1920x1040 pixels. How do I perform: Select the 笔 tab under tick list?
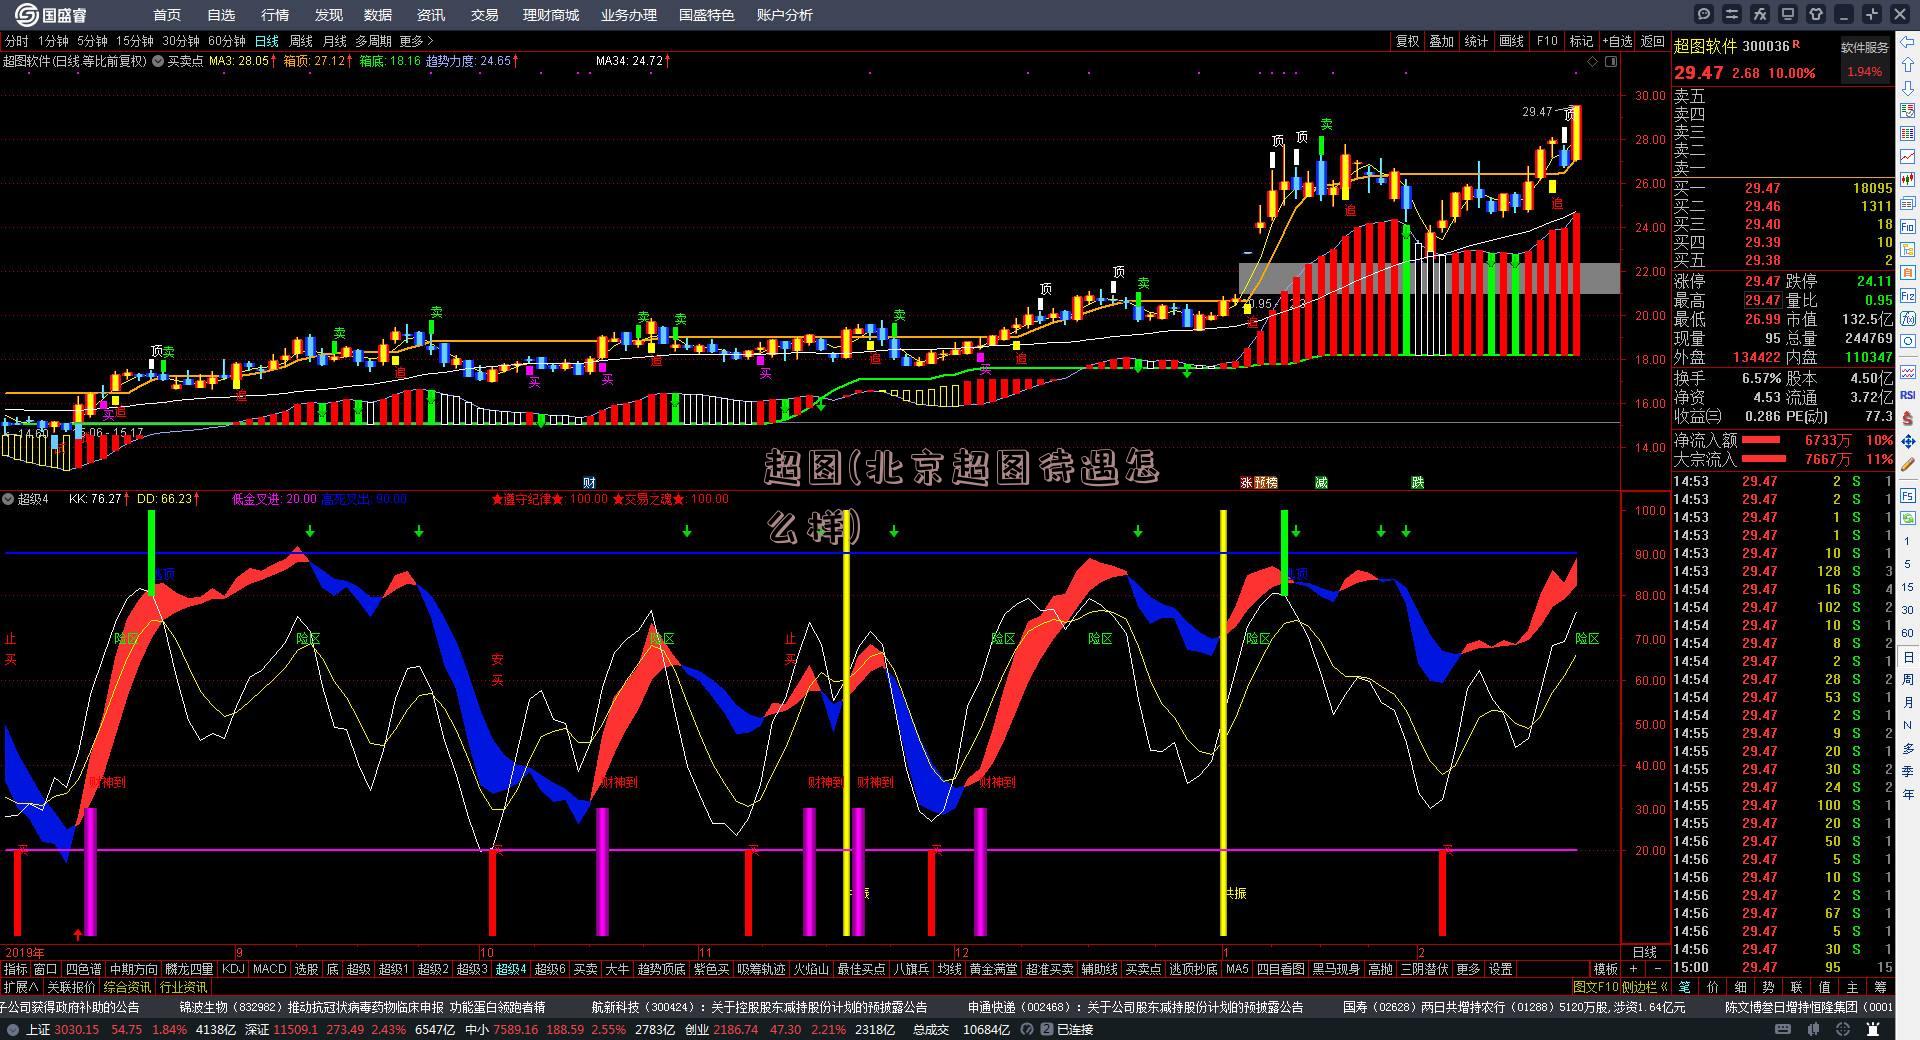[x=1684, y=987]
